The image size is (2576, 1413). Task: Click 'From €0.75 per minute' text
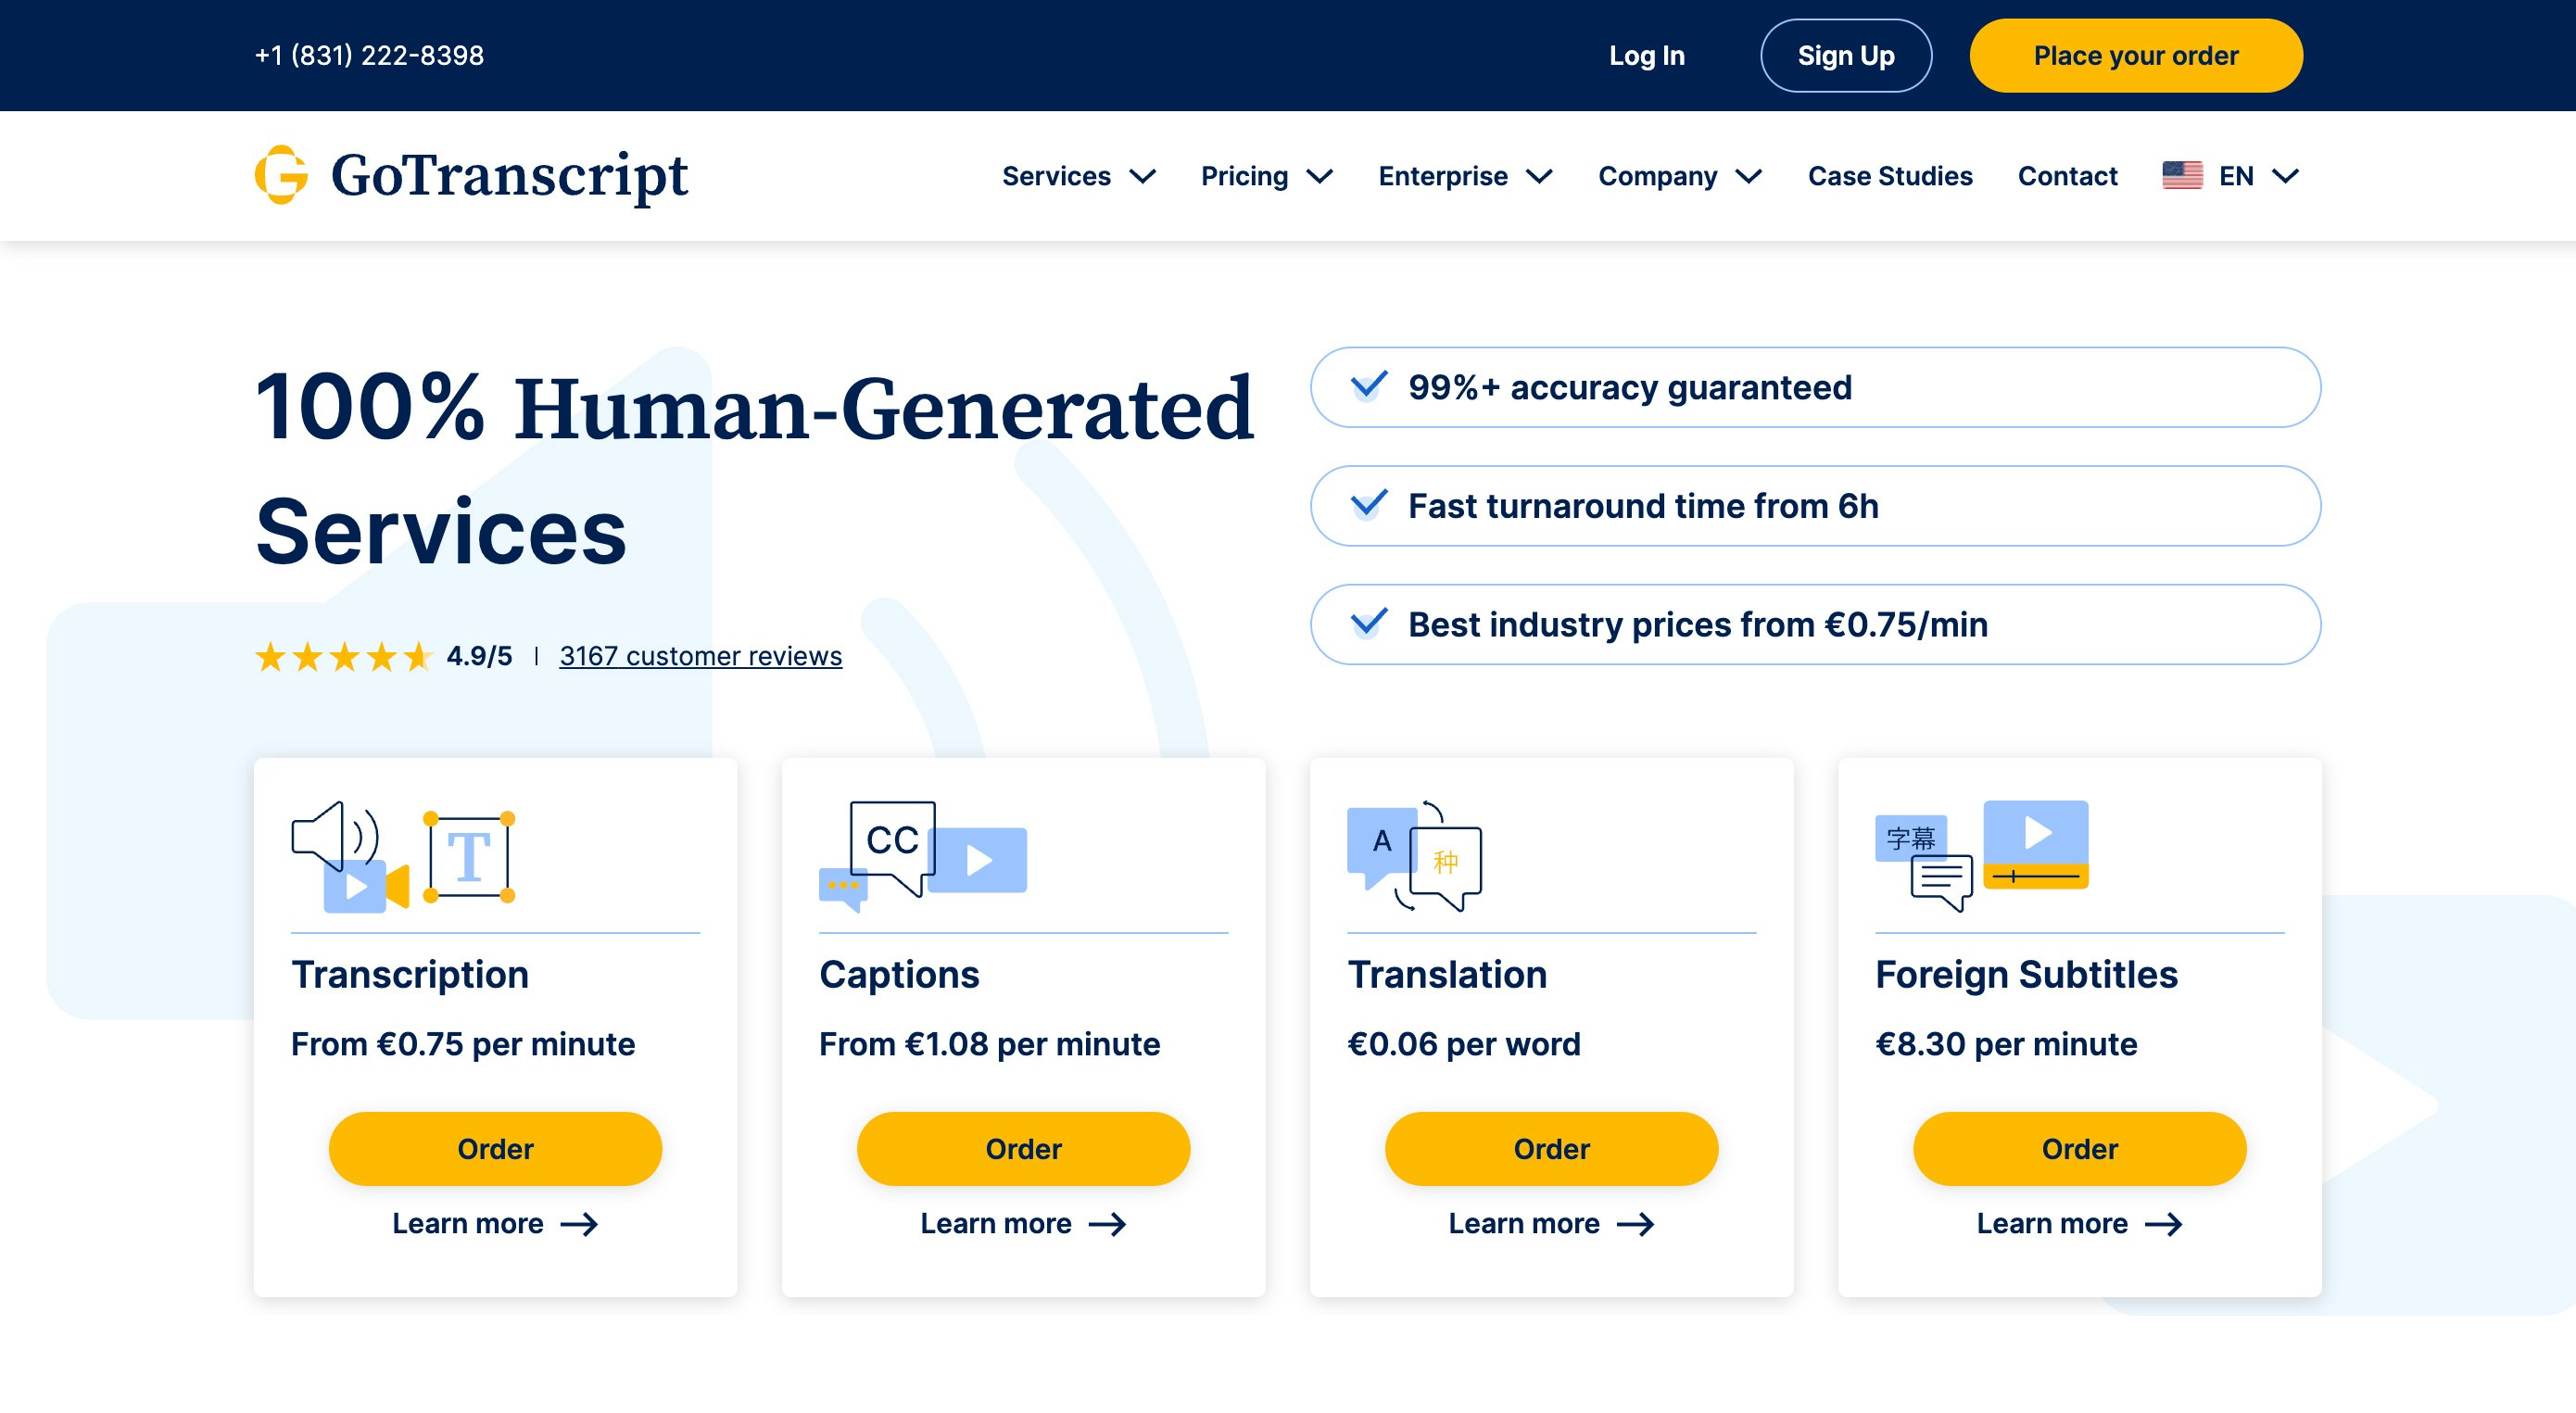pos(463,1044)
